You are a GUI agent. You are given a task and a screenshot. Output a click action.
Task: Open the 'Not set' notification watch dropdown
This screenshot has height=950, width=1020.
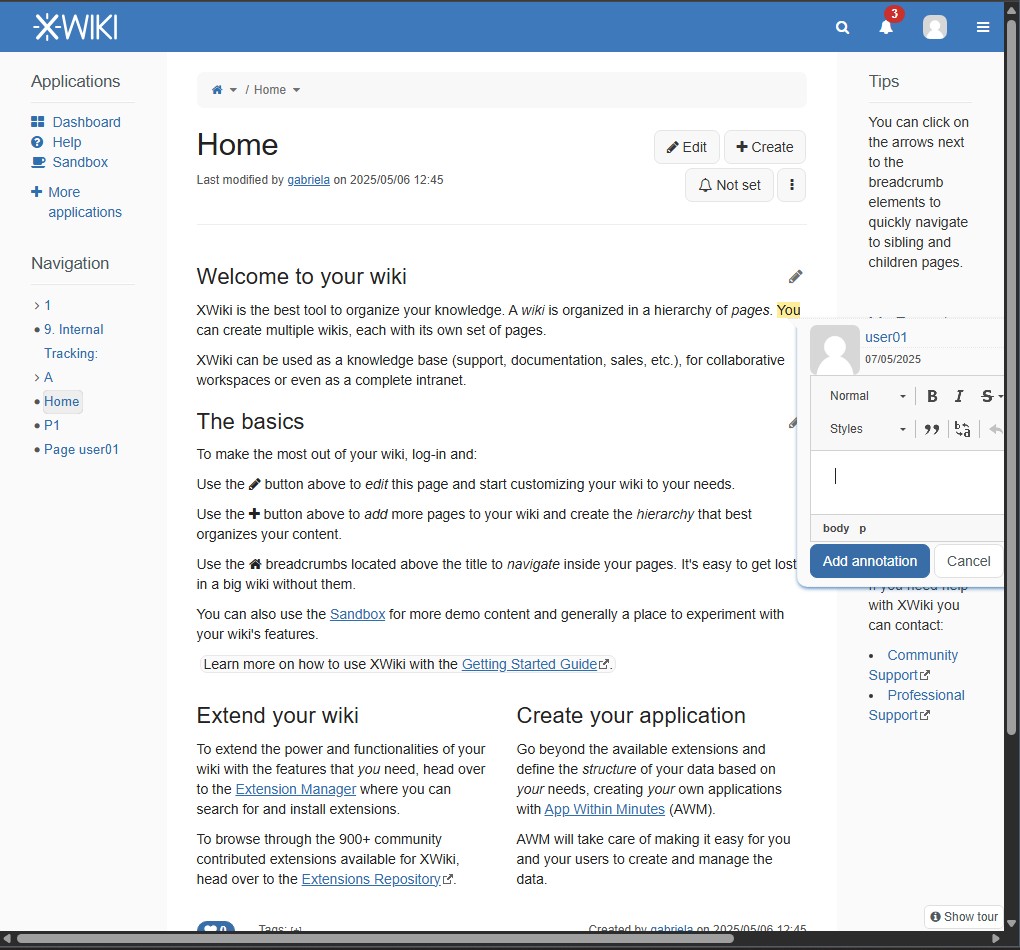(729, 185)
